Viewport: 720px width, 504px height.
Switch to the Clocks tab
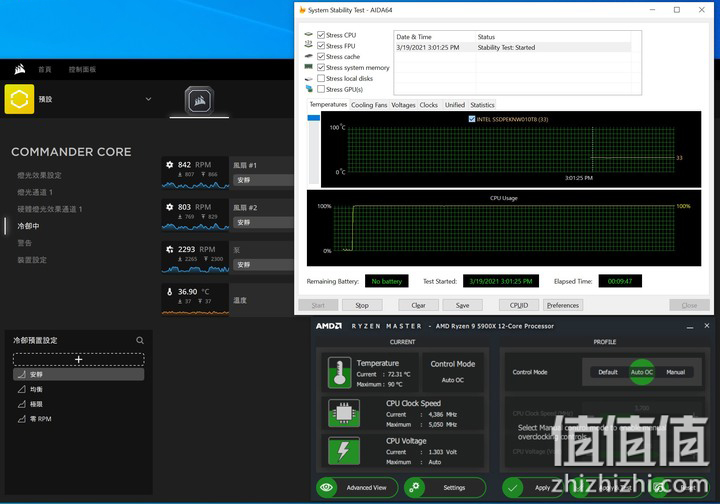coord(428,105)
